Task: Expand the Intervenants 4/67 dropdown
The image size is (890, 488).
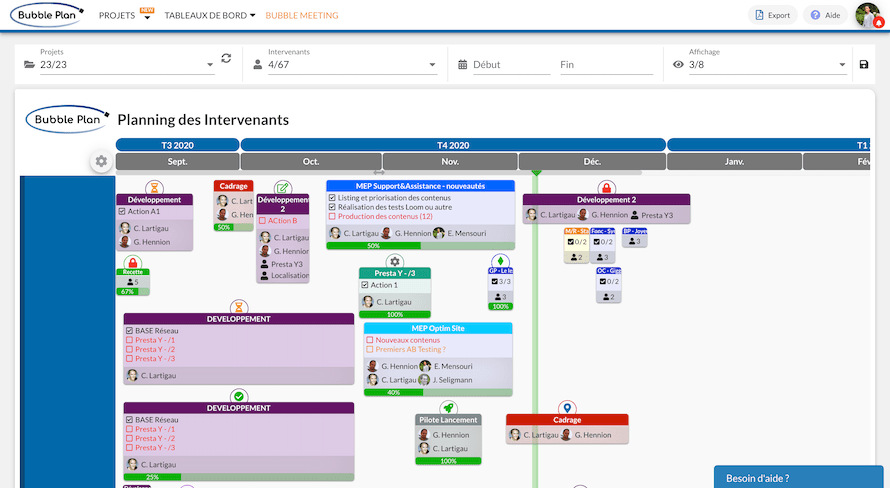Action: pos(352,65)
